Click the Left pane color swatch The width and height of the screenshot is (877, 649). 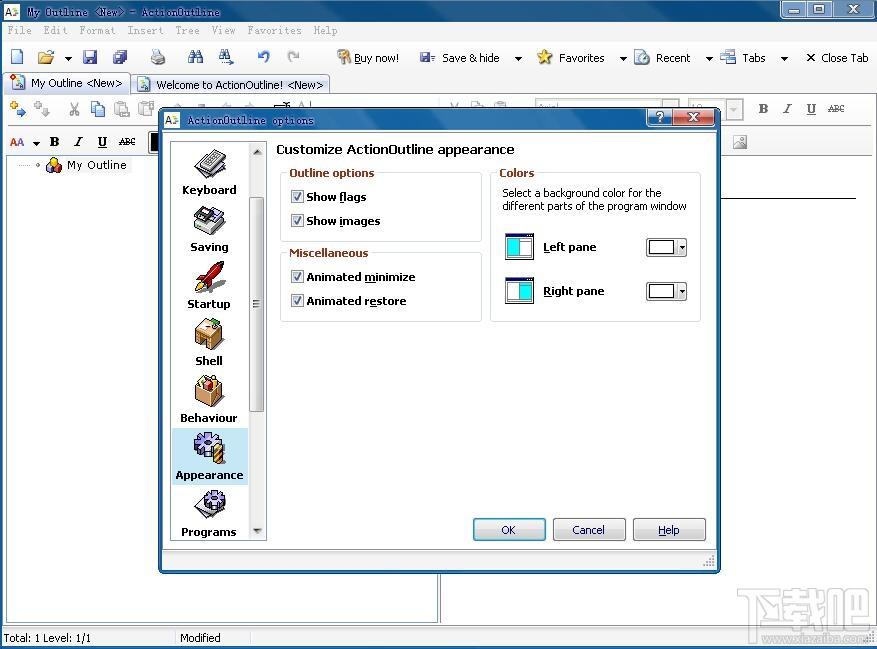coord(662,247)
